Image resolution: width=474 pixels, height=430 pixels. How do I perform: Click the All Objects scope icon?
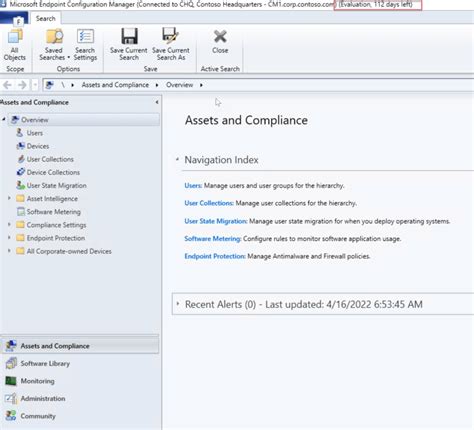coord(15,36)
